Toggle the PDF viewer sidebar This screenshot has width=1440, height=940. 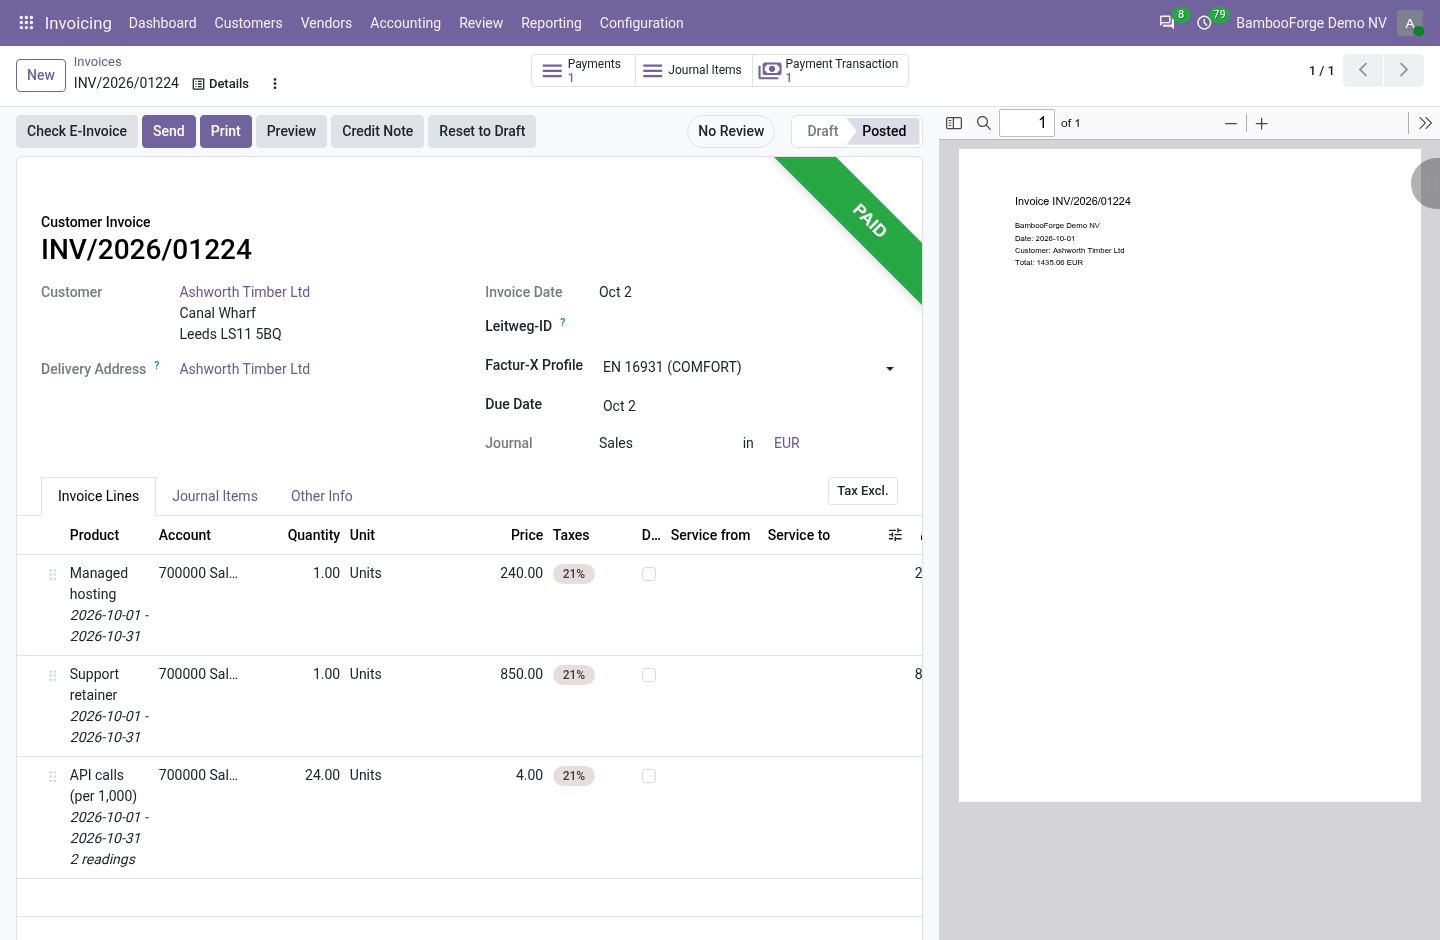[x=954, y=123]
